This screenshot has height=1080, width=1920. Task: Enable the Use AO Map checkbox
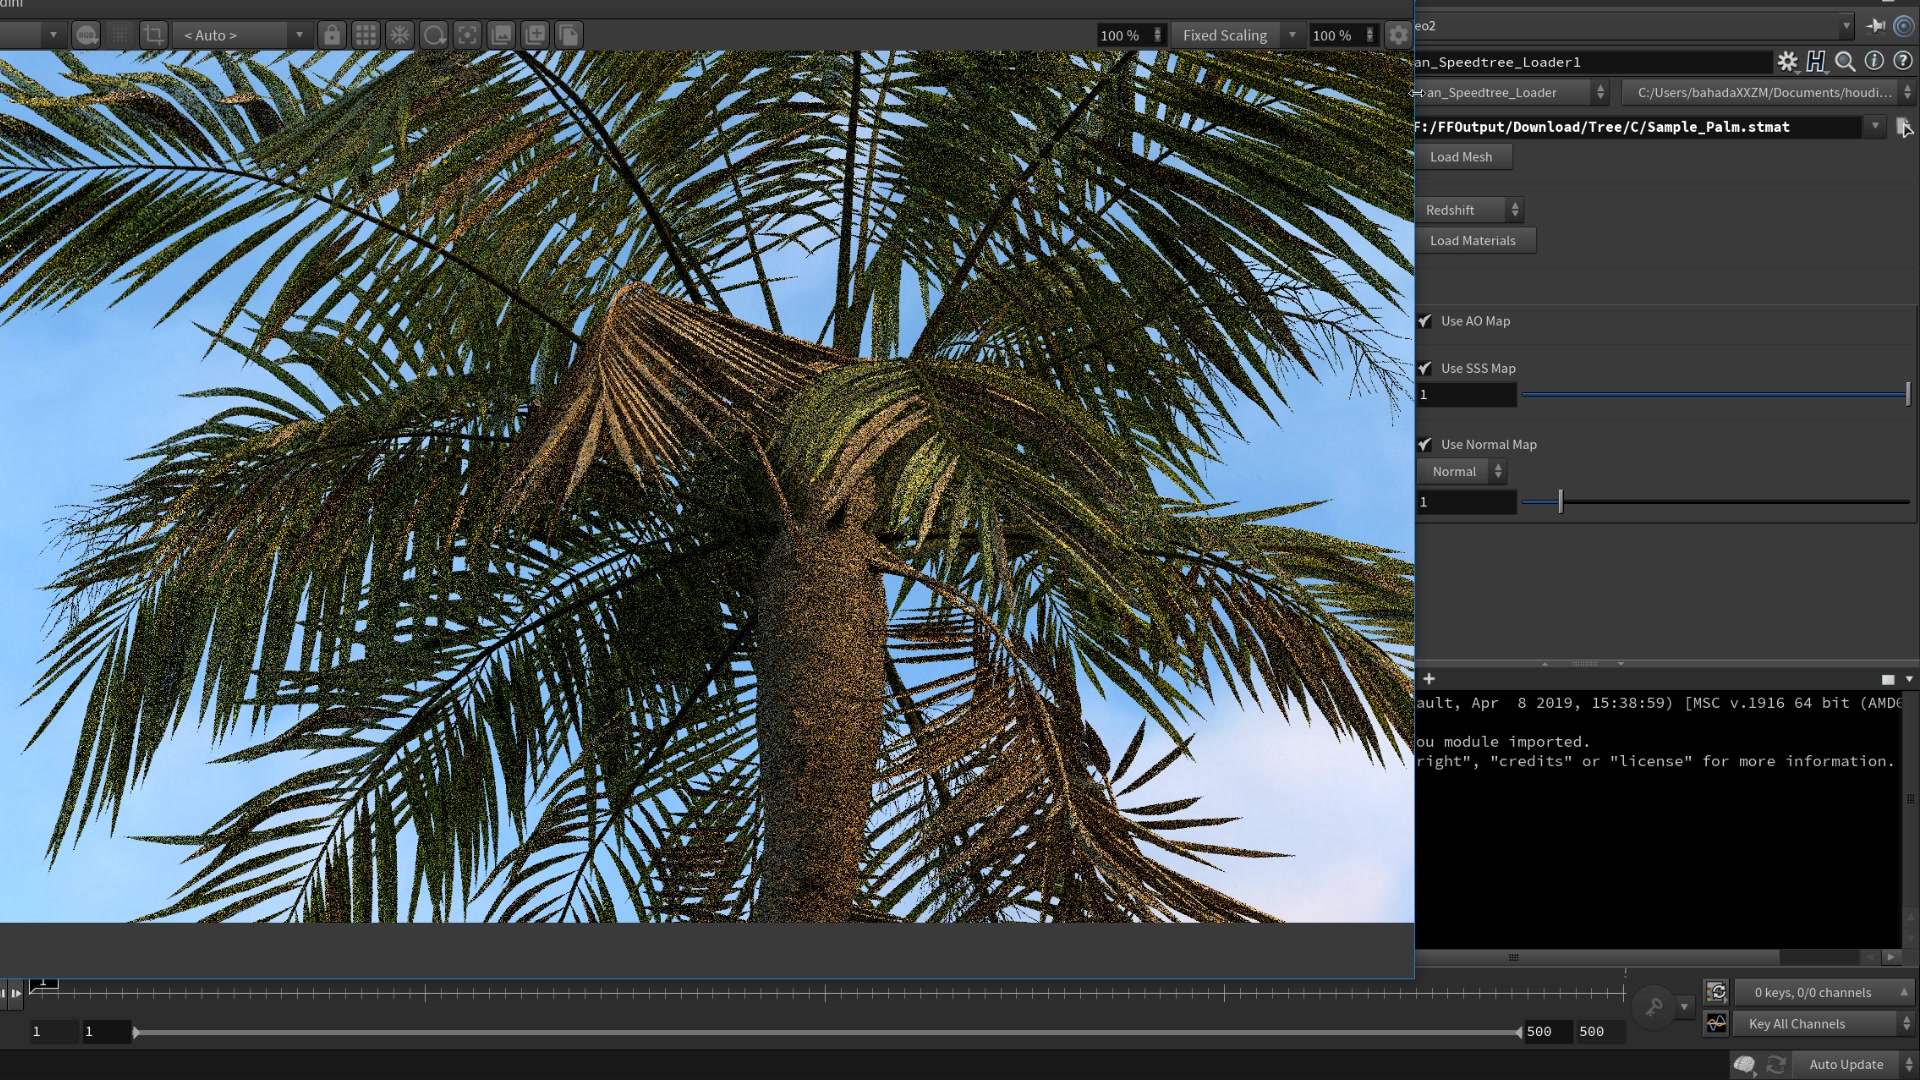point(1425,321)
